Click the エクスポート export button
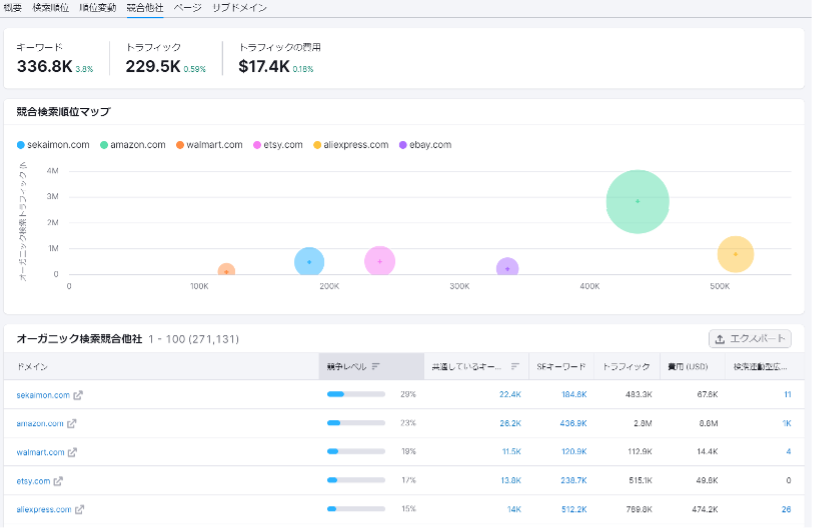The width and height of the screenshot is (813, 530). 749,339
